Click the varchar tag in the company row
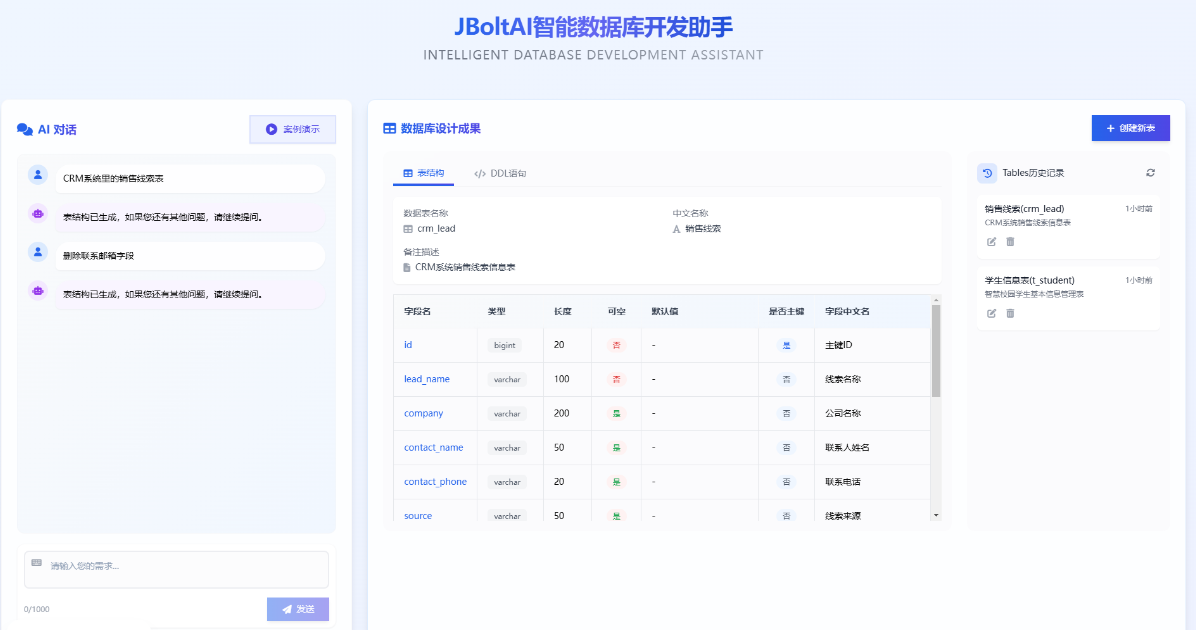Viewport: 1196px width, 630px height. tap(506, 413)
